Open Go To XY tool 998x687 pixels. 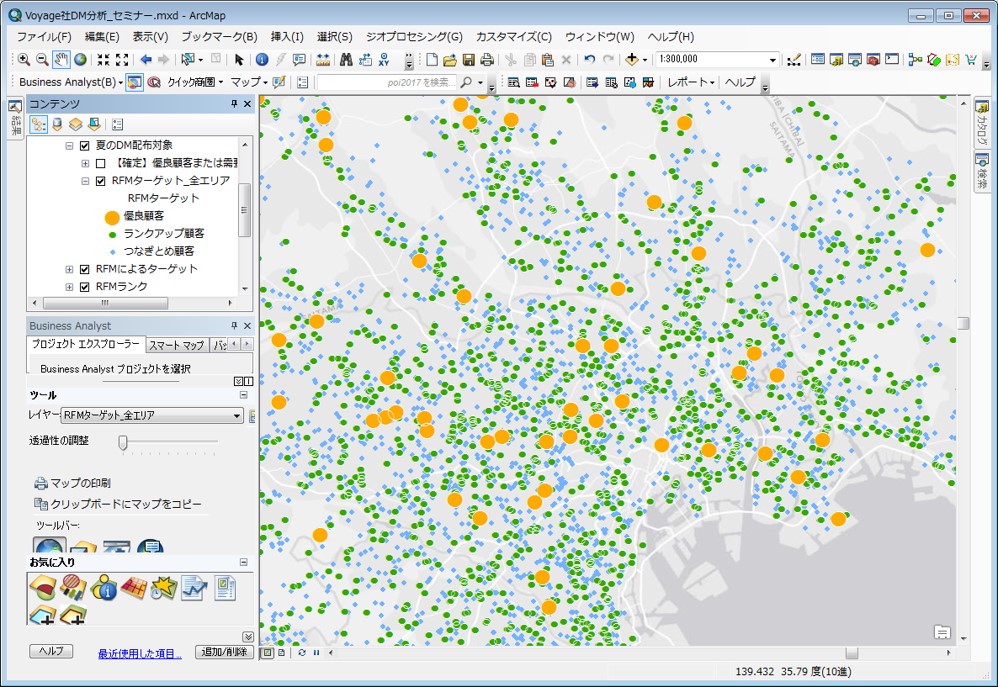(x=384, y=59)
